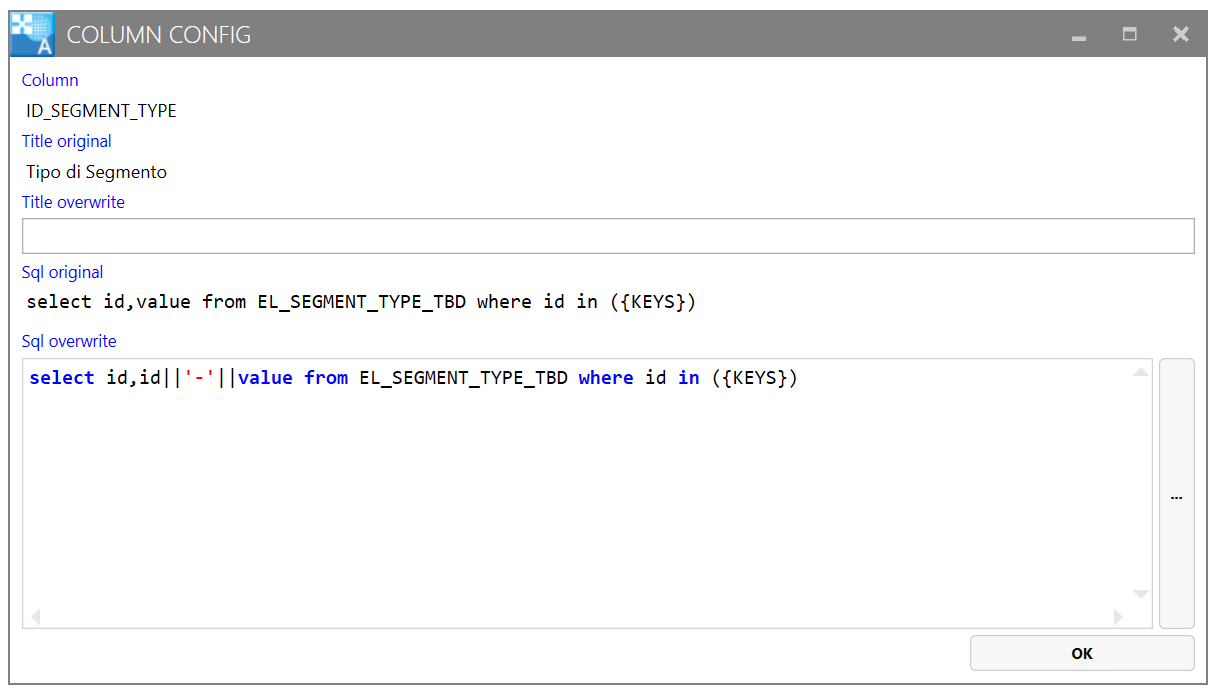Click the 'Tipo di Segmento' original title text
1222x699 pixels.
[96, 172]
